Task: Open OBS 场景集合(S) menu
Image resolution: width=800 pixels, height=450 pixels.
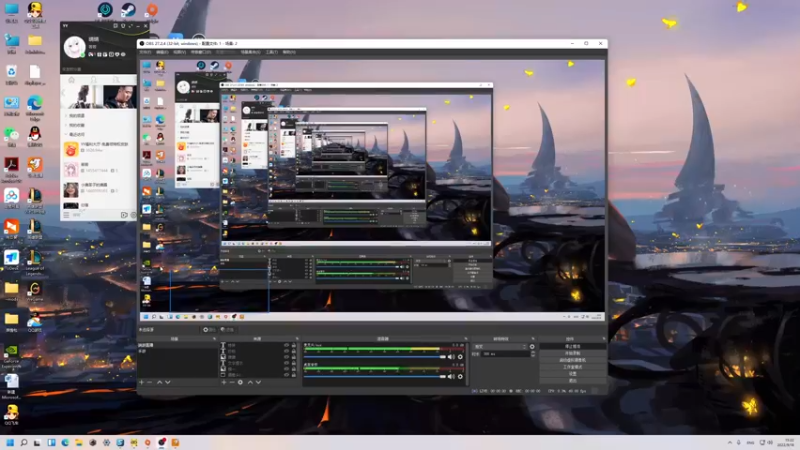Action: point(251,52)
